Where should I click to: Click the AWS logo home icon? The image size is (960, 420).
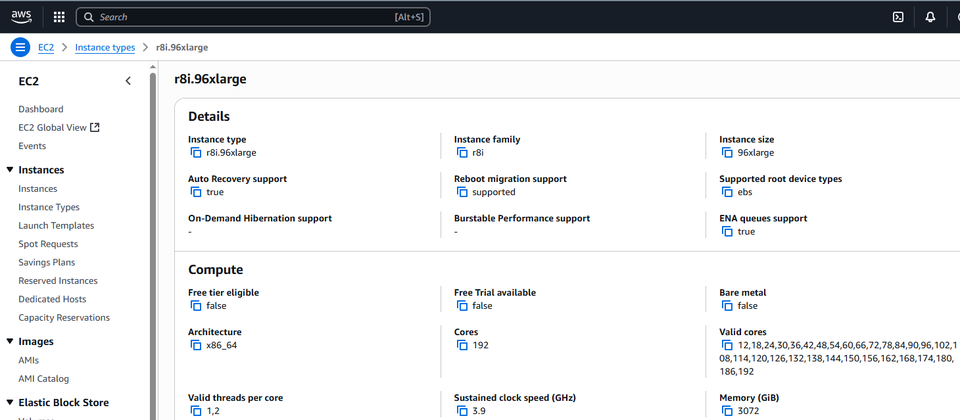pos(21,16)
